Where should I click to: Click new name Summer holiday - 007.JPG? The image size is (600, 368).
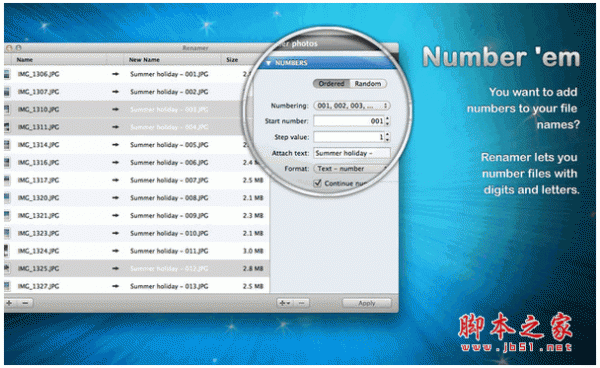coord(169,180)
